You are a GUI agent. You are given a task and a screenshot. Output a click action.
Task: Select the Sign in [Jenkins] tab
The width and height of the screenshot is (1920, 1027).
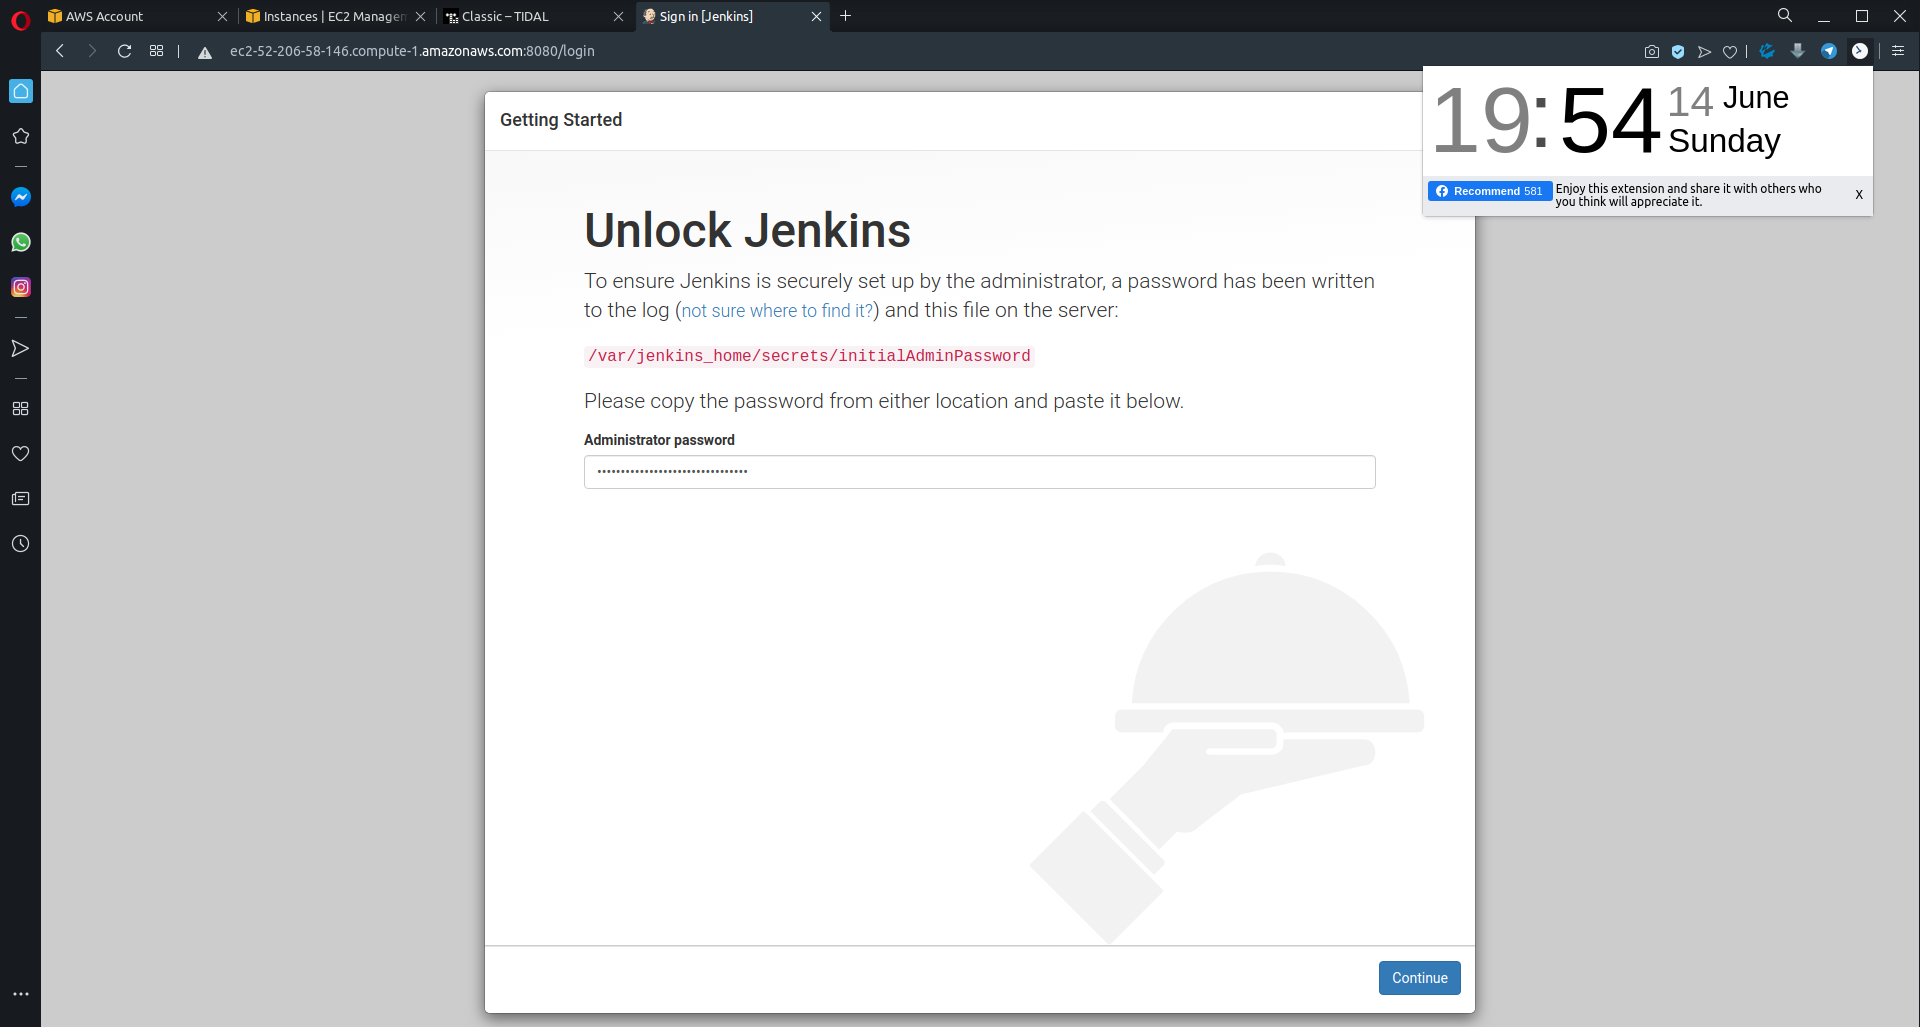731,17
